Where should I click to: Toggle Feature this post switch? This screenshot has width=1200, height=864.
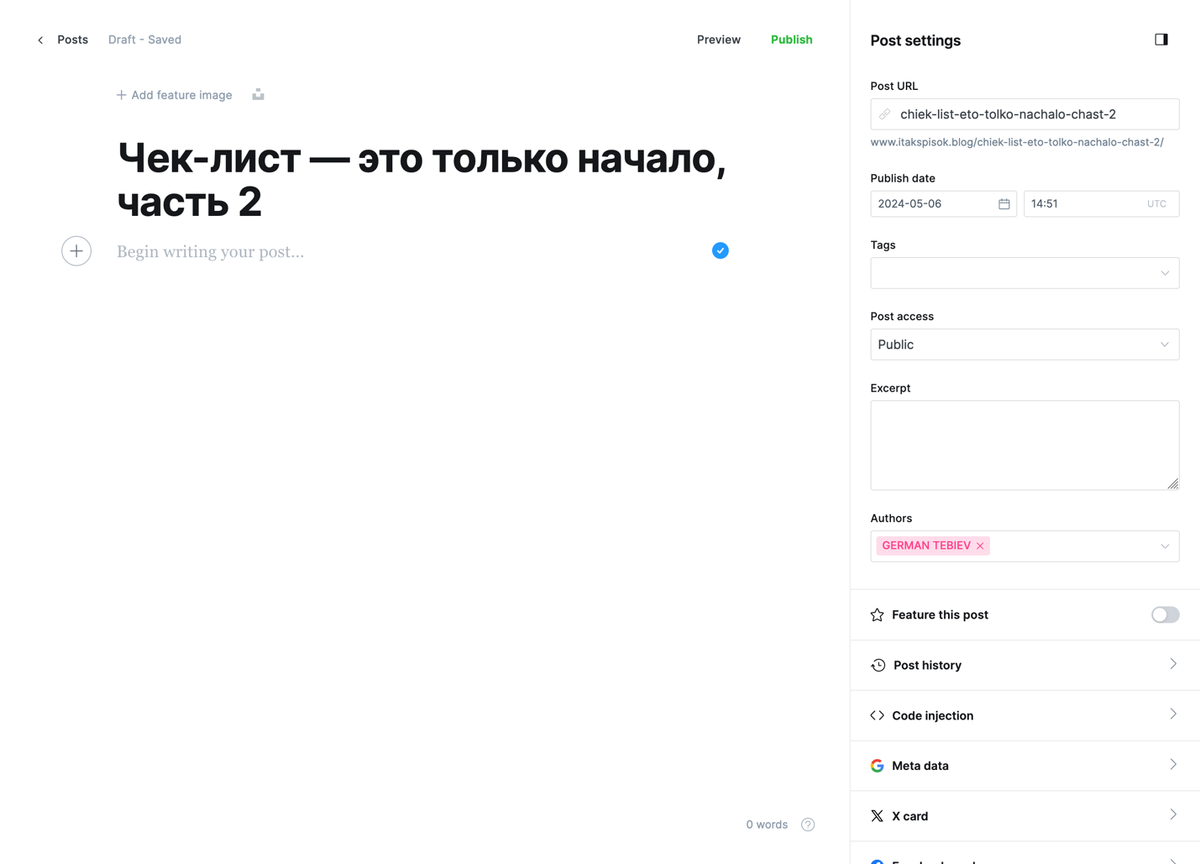point(1165,615)
